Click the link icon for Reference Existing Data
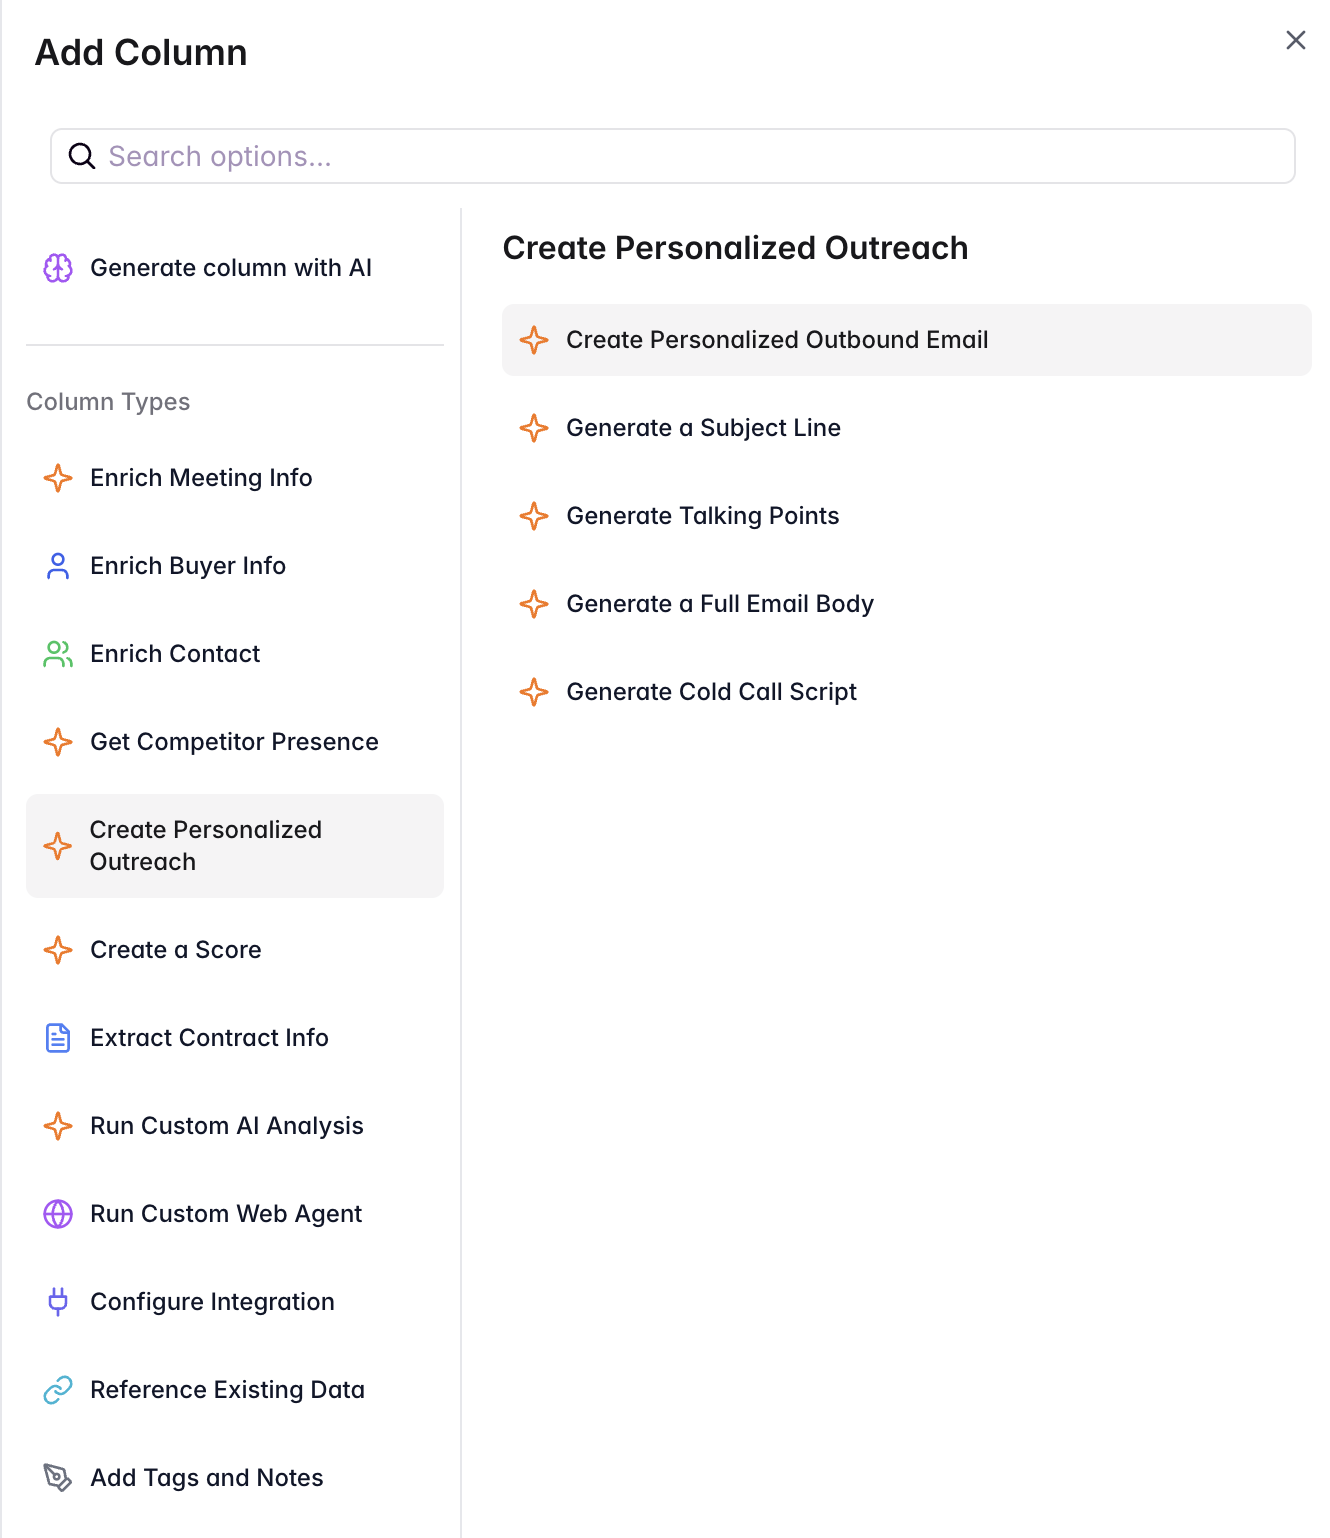The height and width of the screenshot is (1538, 1330). [58, 1390]
